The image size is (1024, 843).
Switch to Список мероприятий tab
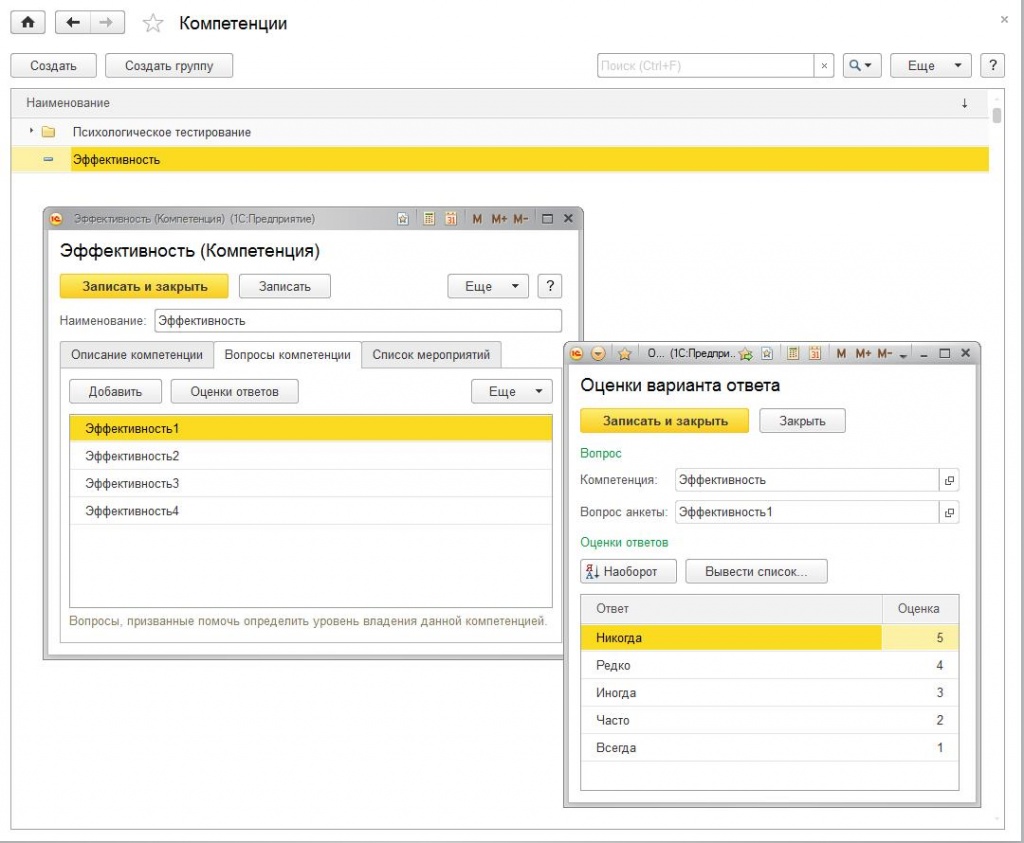(x=431, y=355)
